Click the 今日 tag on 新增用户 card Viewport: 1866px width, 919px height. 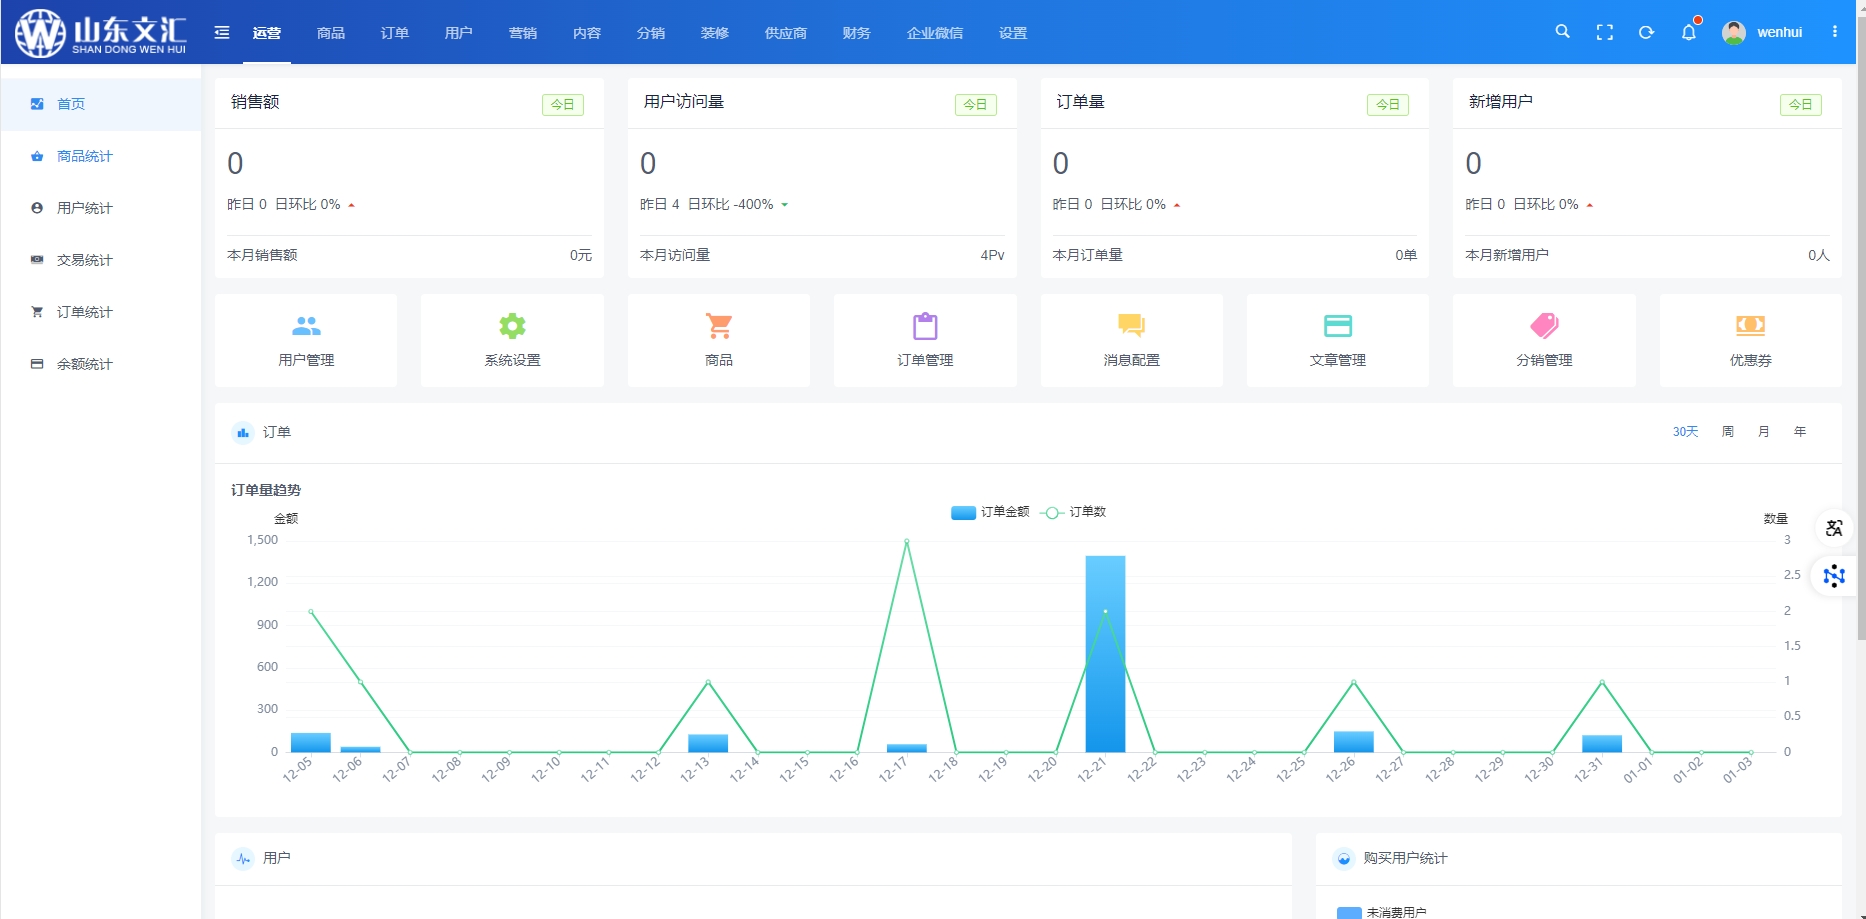coord(1801,104)
